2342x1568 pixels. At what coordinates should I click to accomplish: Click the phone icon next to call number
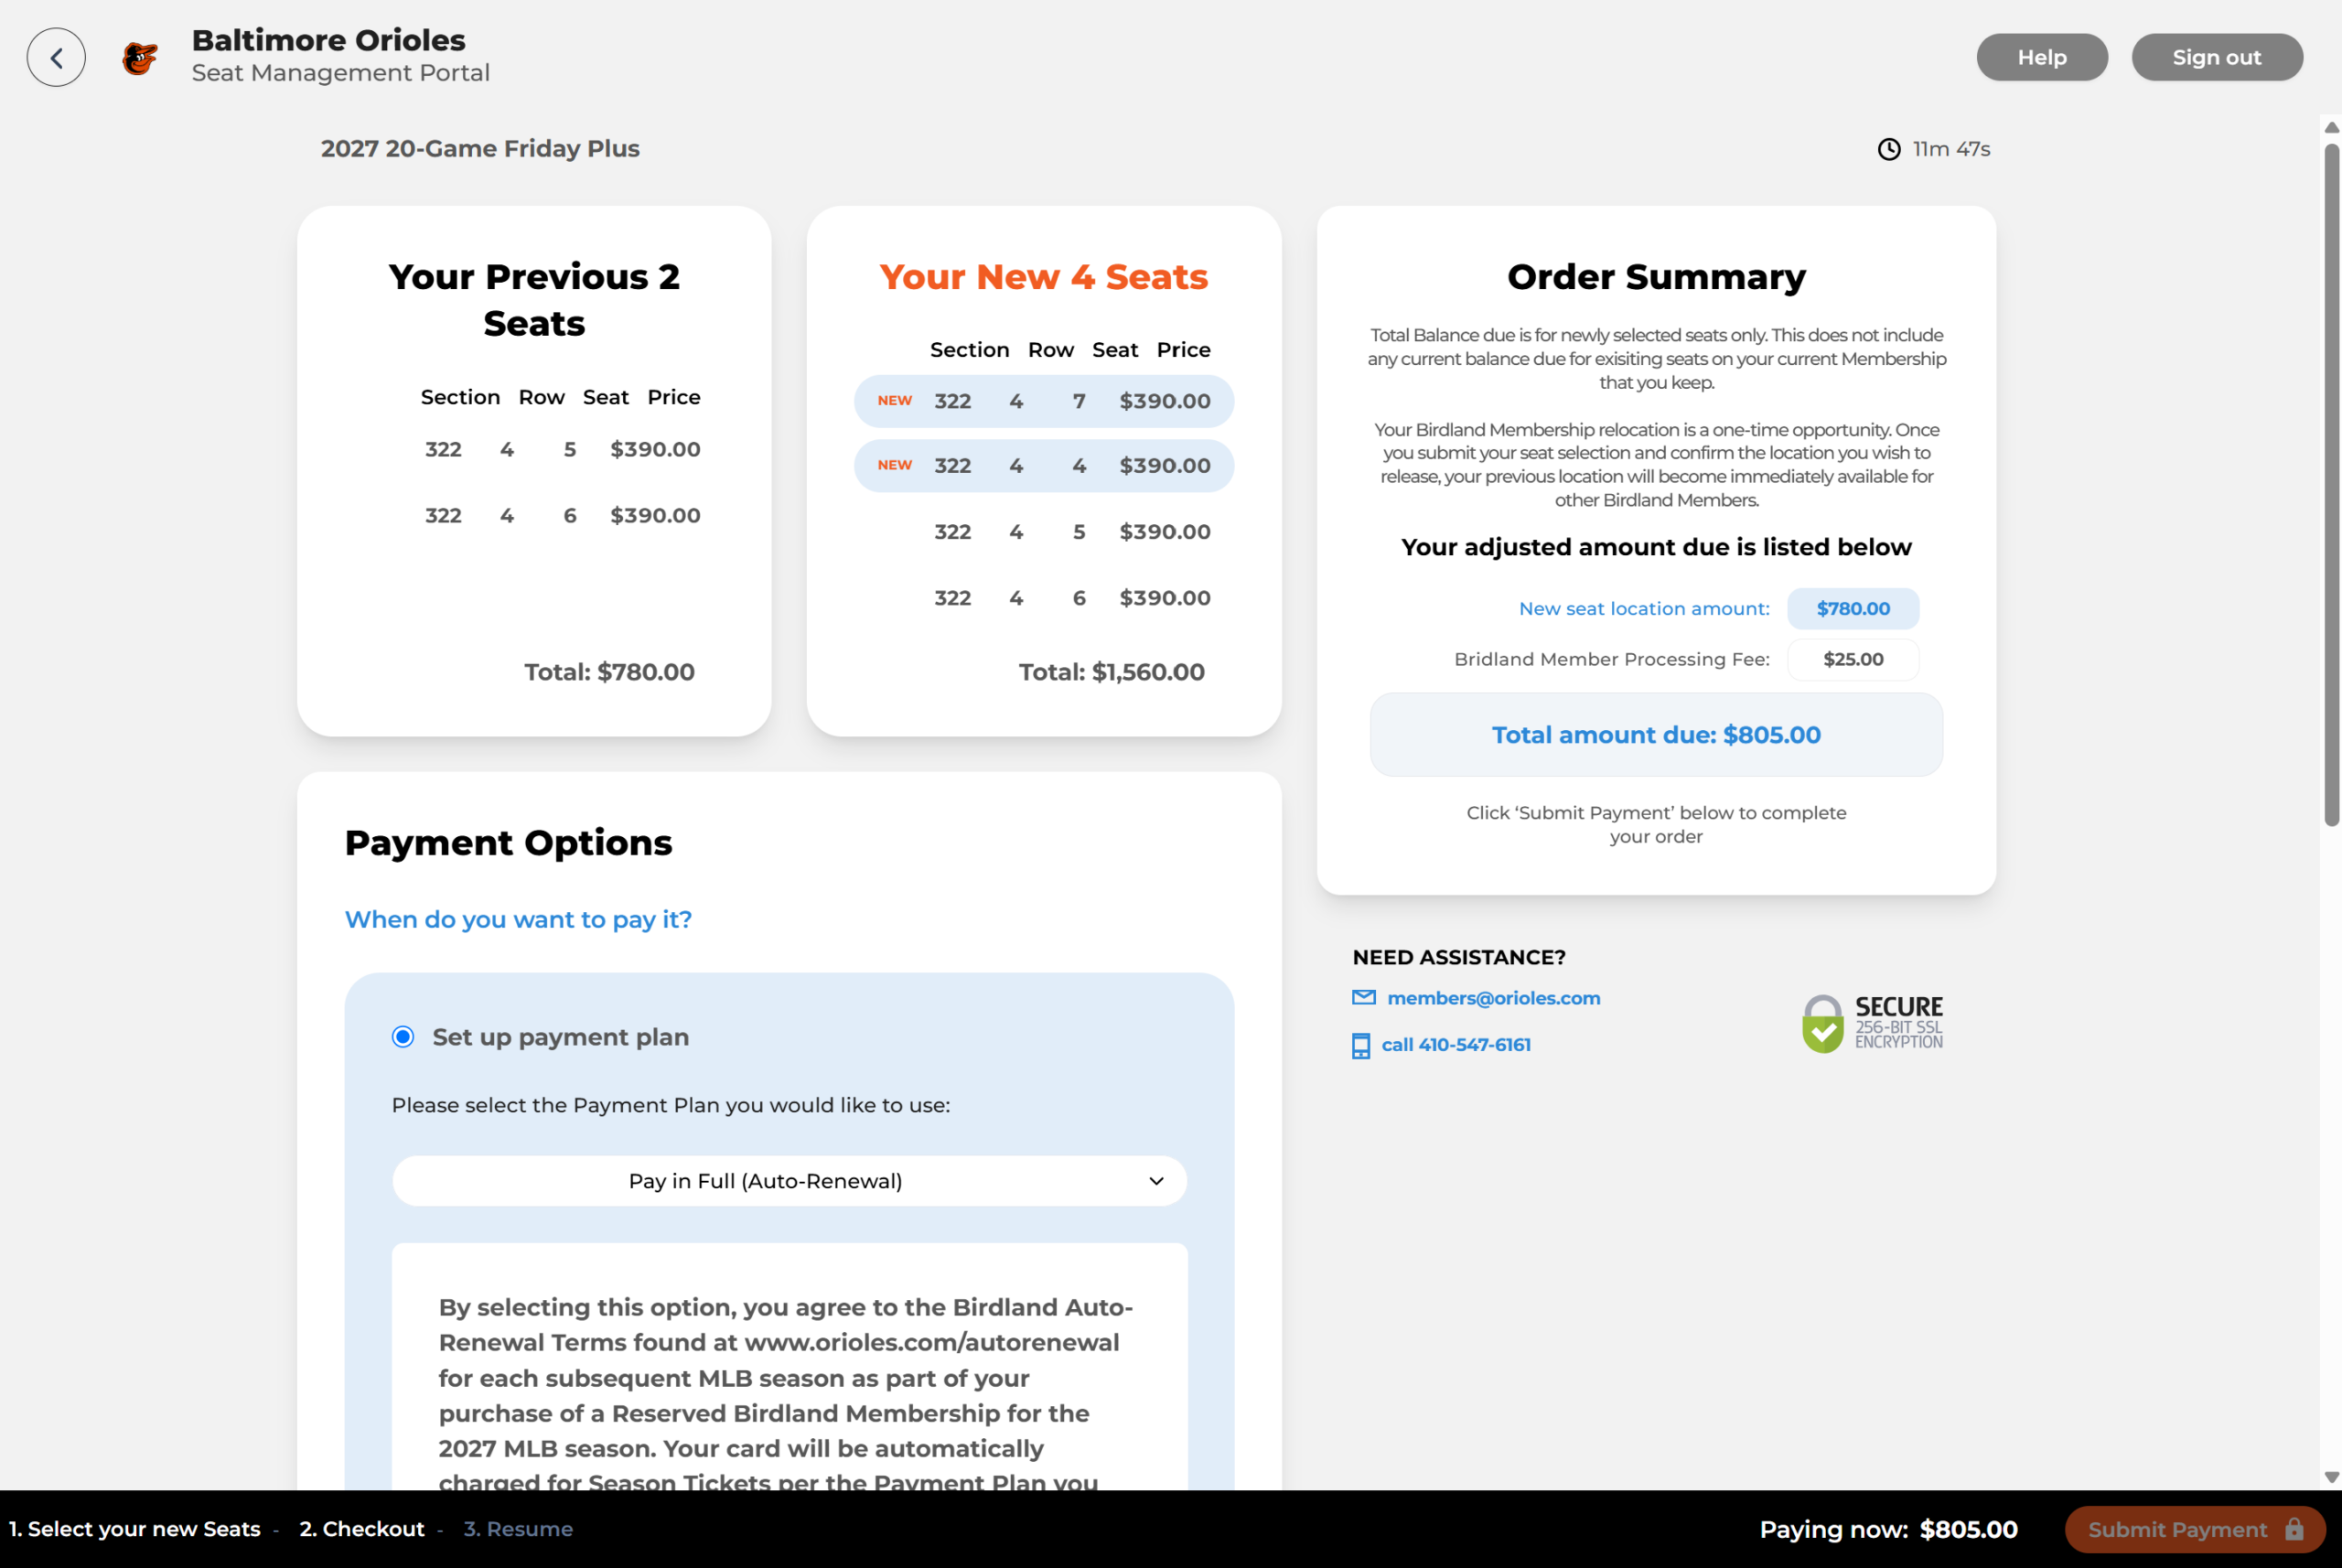tap(1361, 1046)
